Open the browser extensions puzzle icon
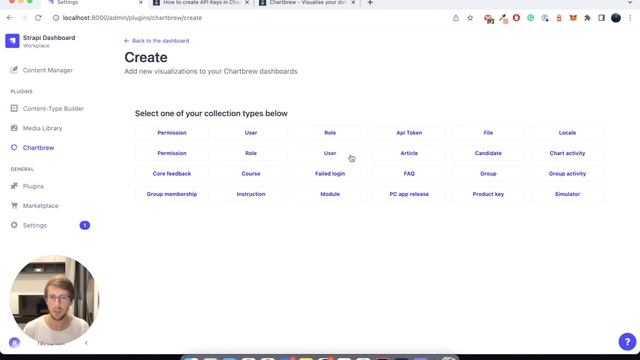 tap(587, 18)
